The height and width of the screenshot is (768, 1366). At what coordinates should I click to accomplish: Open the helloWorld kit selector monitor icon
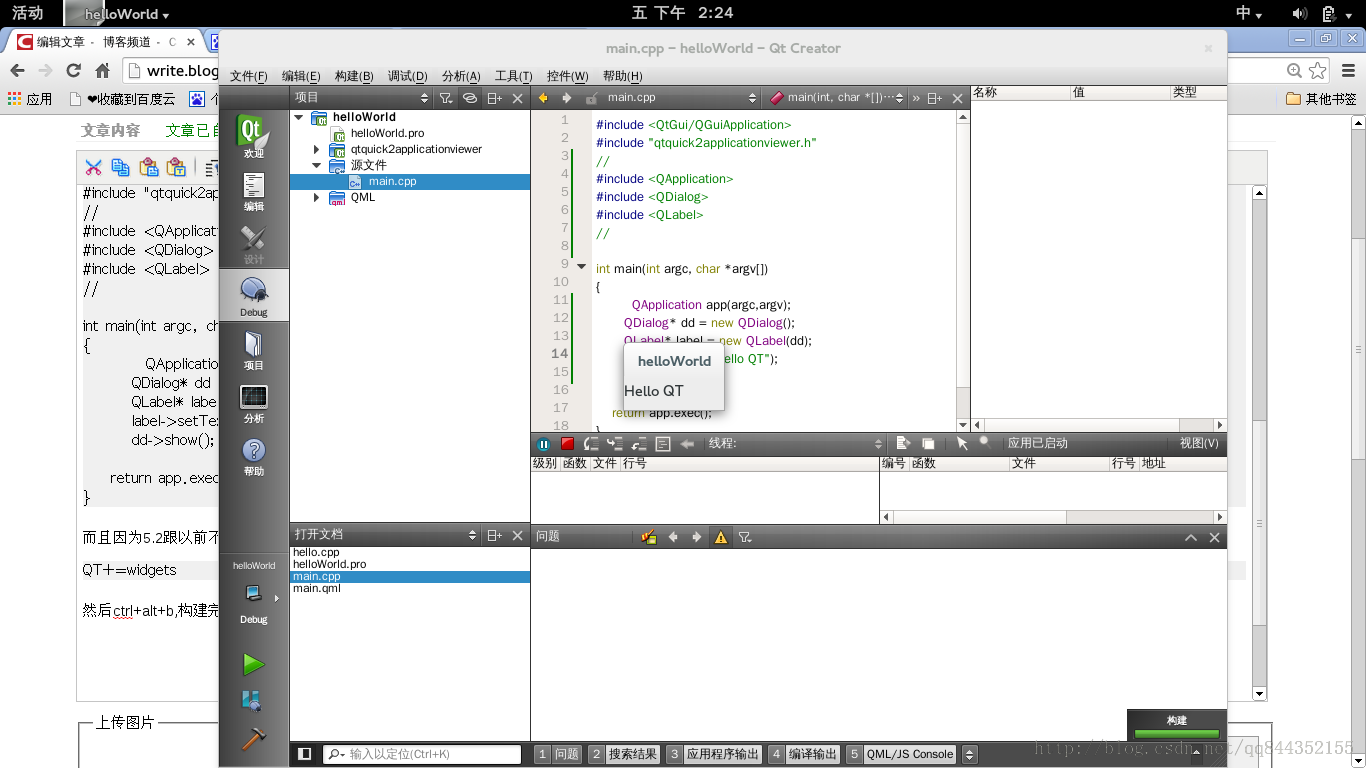coord(254,596)
